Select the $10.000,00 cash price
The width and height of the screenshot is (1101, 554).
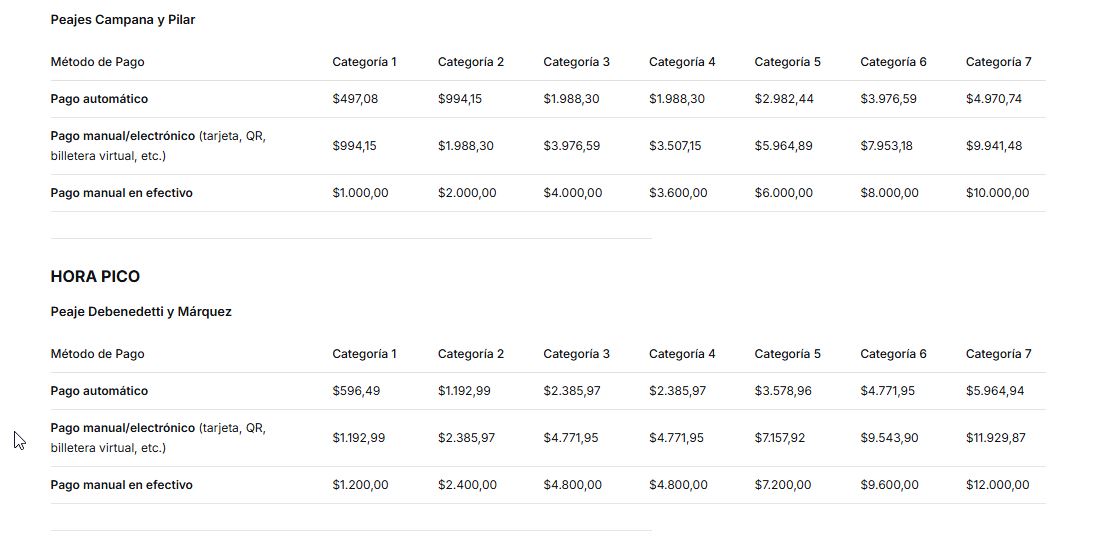997,193
